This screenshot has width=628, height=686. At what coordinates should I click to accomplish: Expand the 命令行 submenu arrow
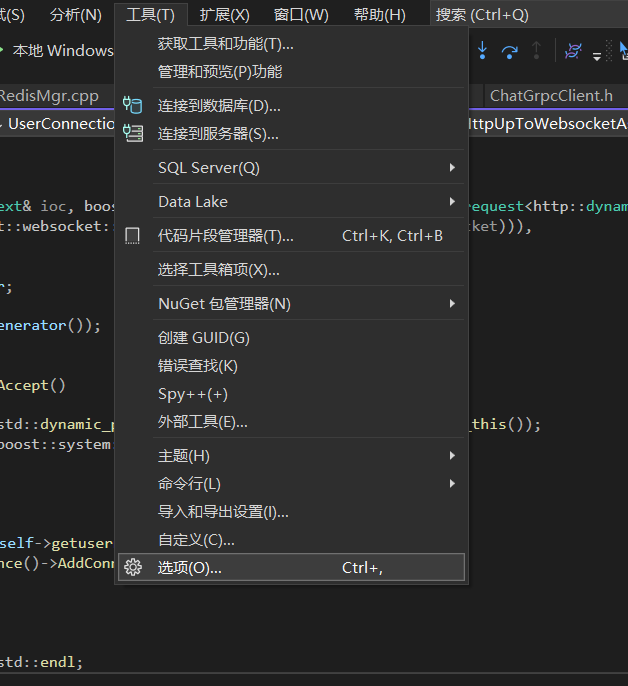[x=452, y=483]
